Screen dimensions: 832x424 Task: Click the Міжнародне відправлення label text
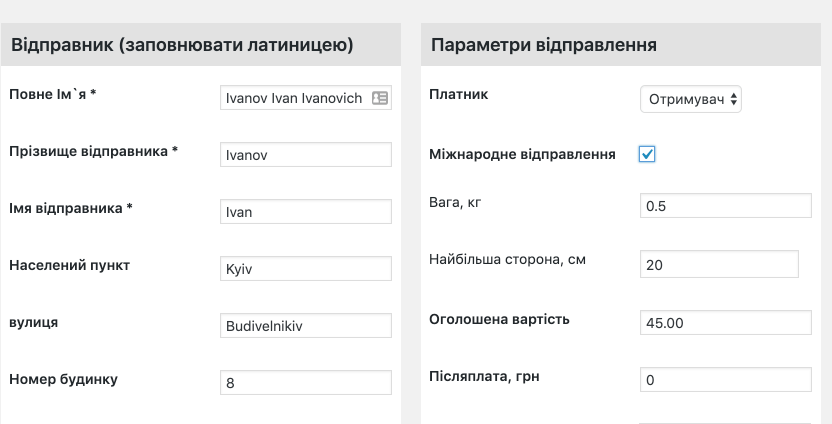522,154
